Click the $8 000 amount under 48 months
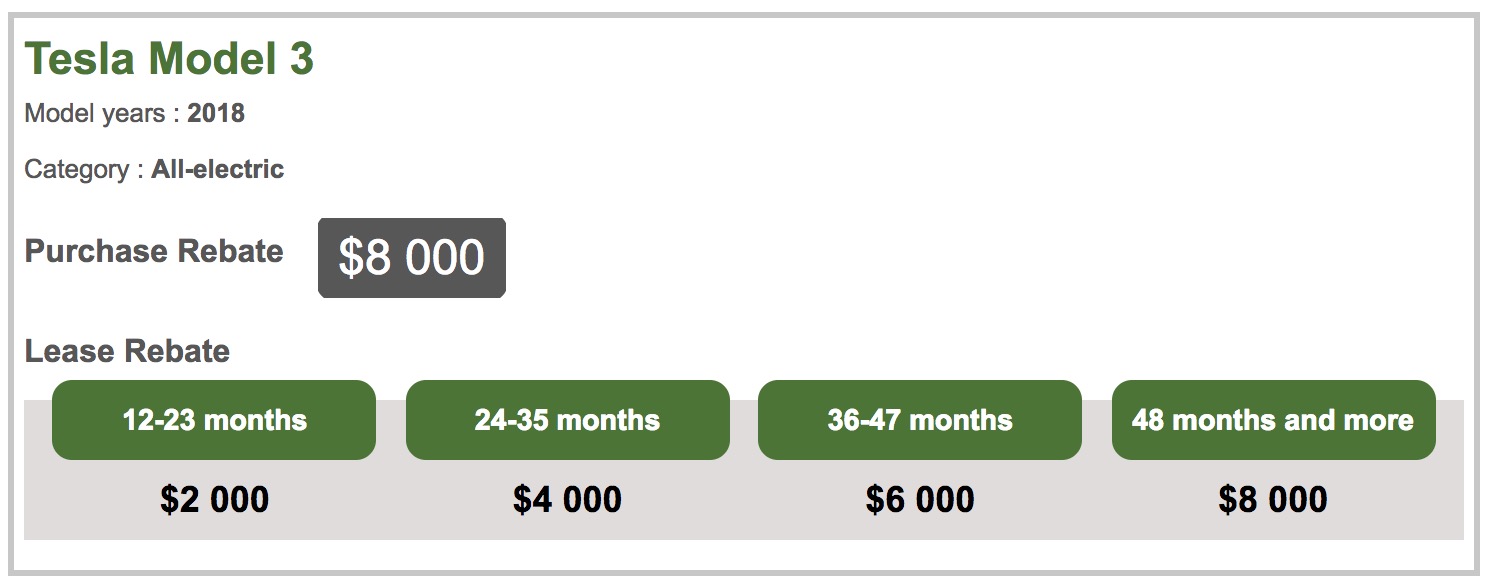This screenshot has width=1492, height=584. click(1273, 499)
